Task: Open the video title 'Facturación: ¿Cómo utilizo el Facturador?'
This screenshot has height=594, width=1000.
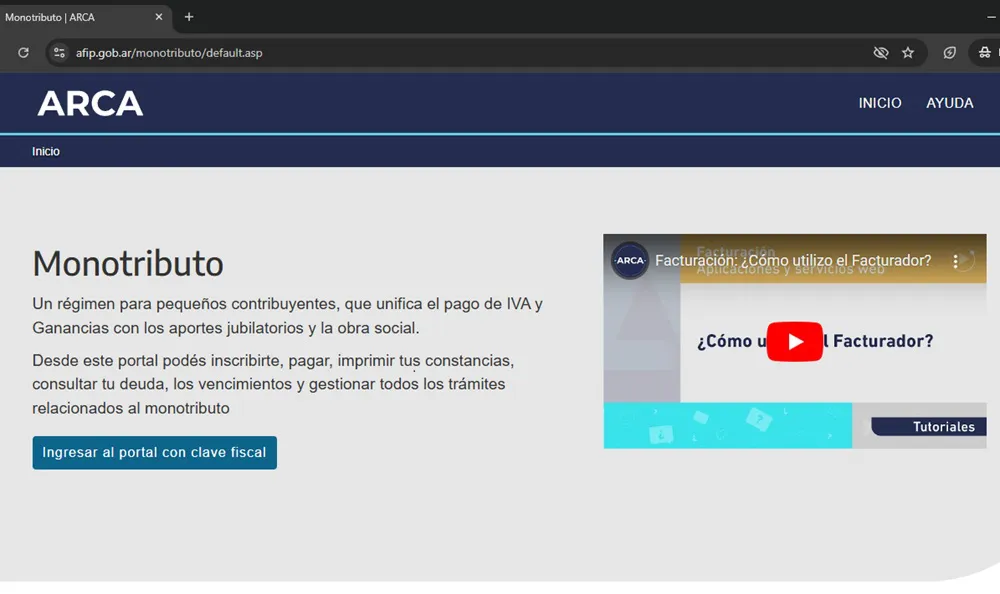Action: click(793, 260)
